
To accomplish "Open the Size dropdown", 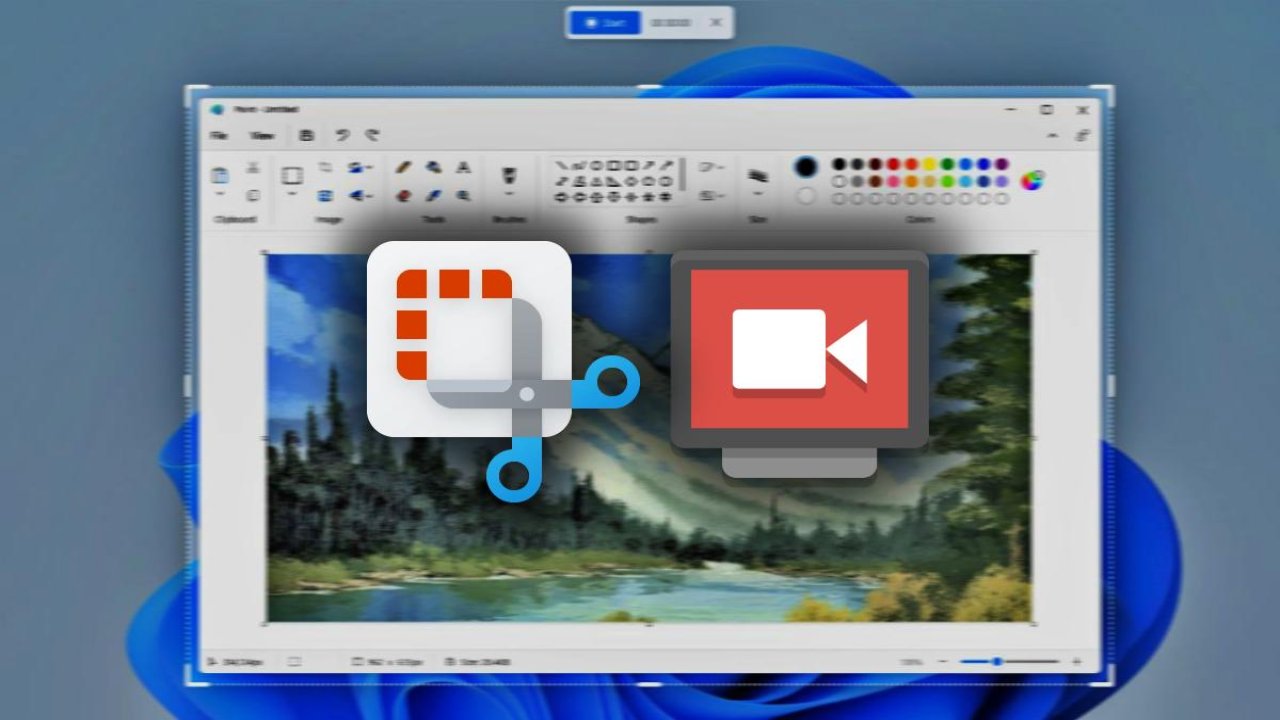I will [x=758, y=194].
